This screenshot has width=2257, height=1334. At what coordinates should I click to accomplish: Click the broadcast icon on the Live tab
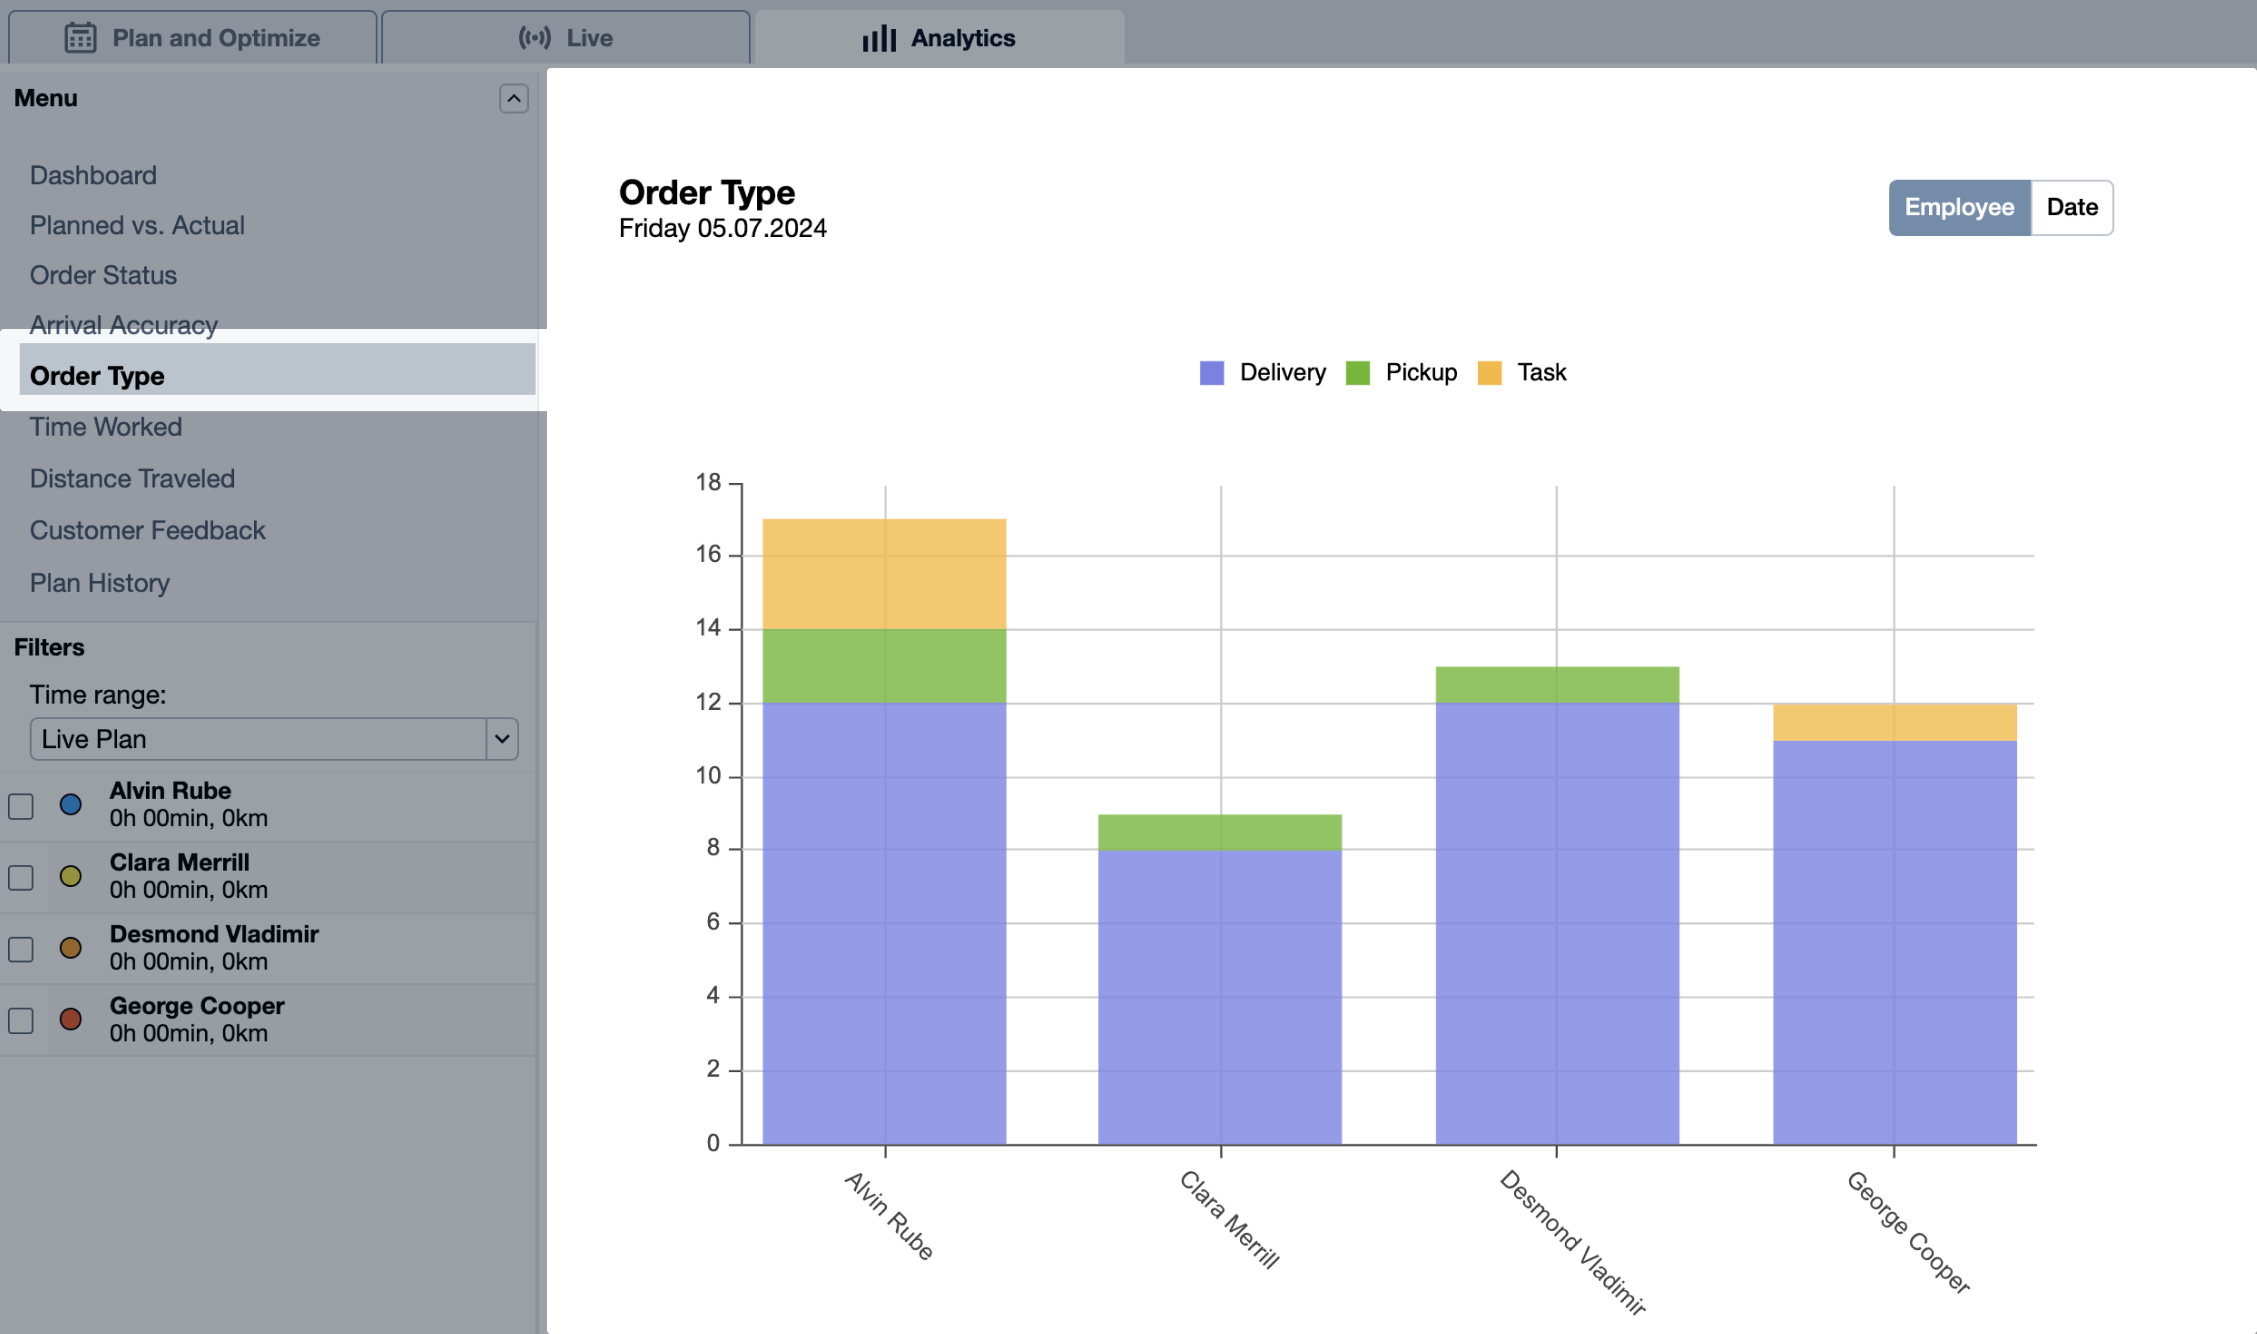click(x=533, y=37)
